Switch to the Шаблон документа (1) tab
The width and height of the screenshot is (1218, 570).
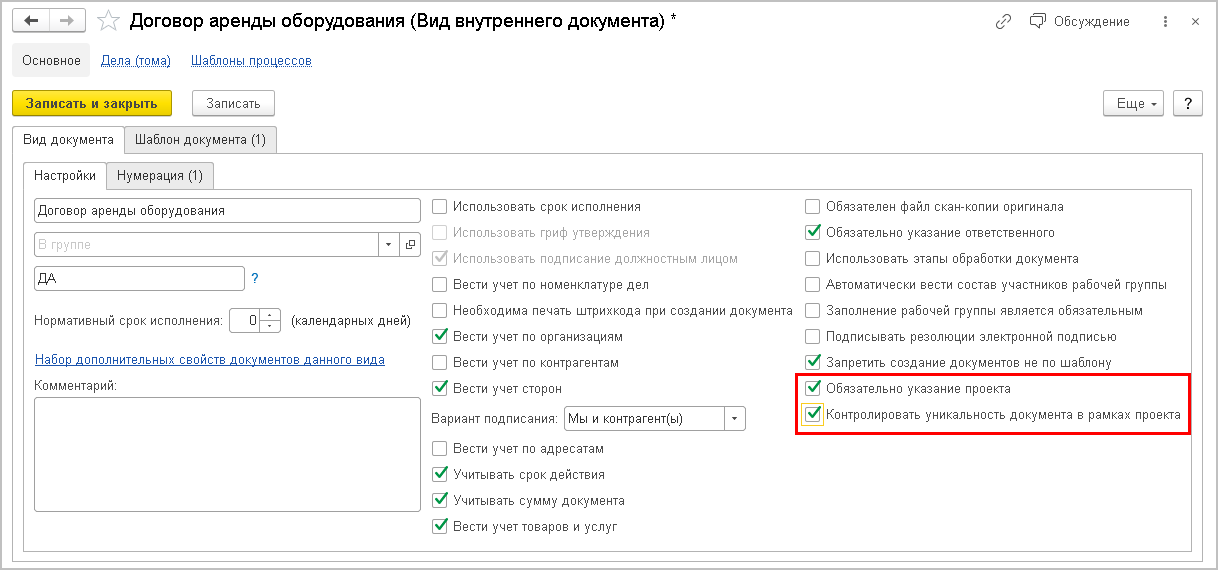tap(200, 140)
